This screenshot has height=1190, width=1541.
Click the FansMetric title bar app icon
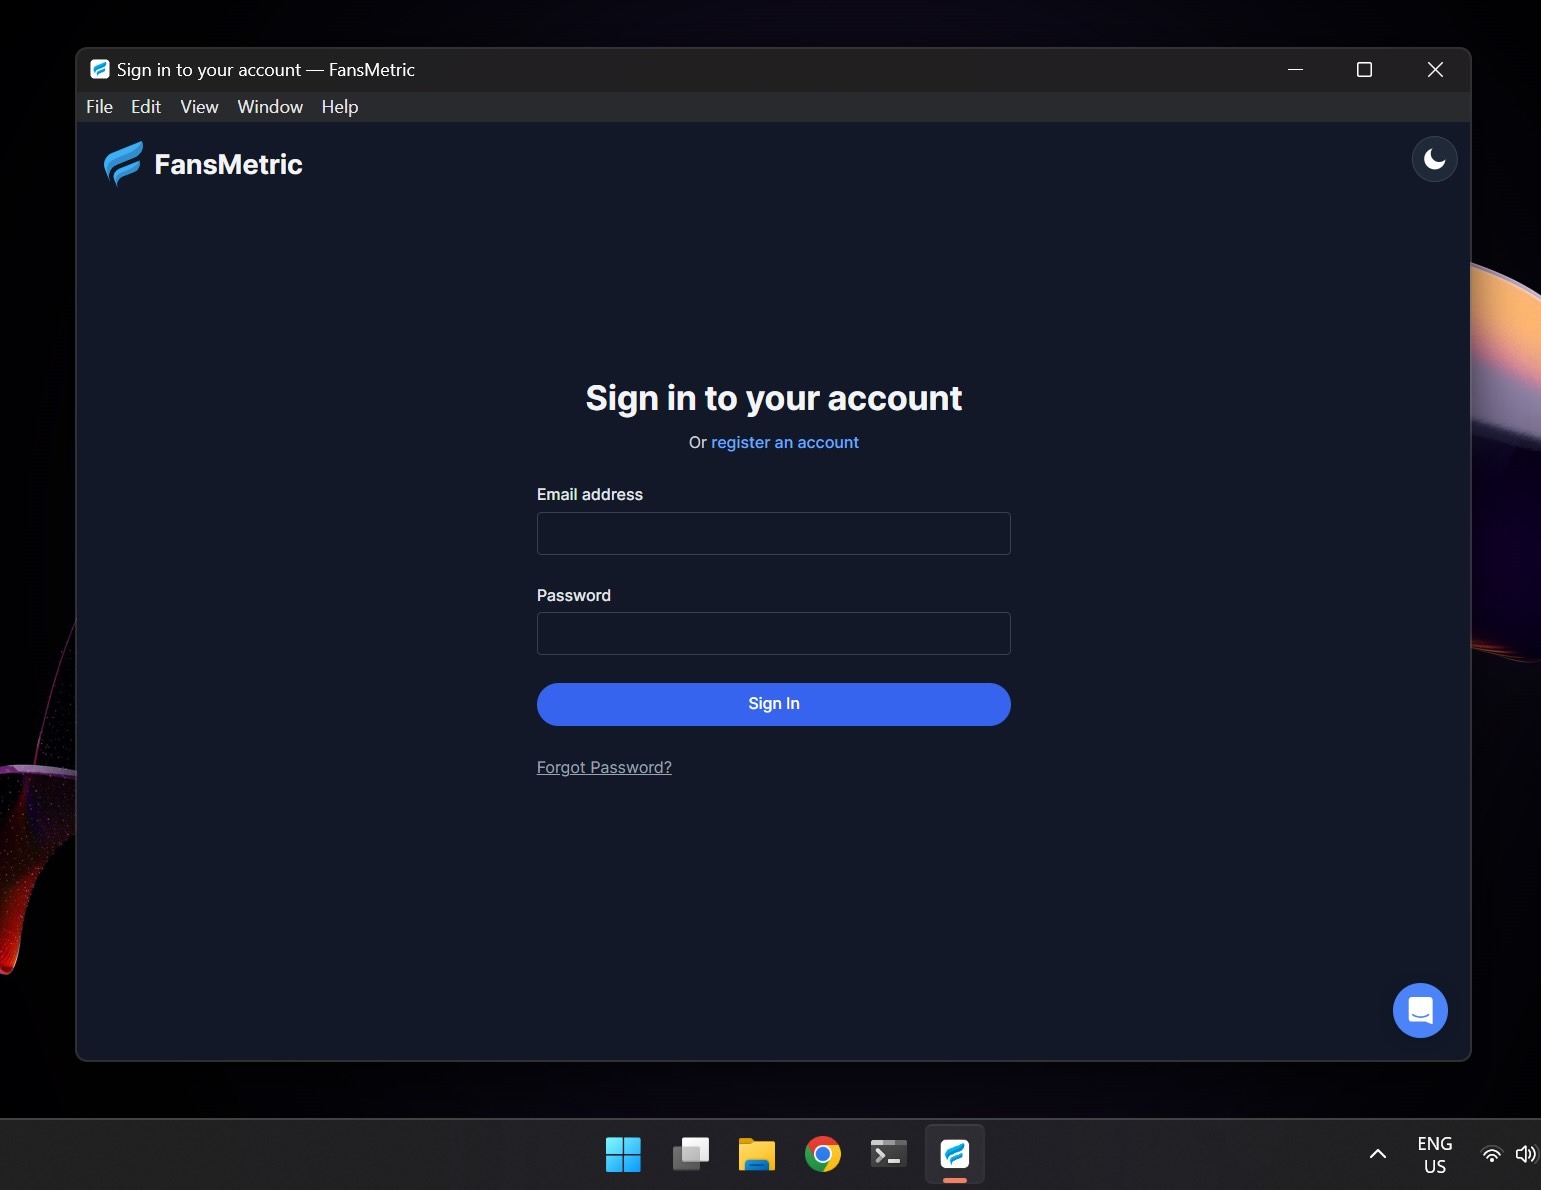click(100, 69)
